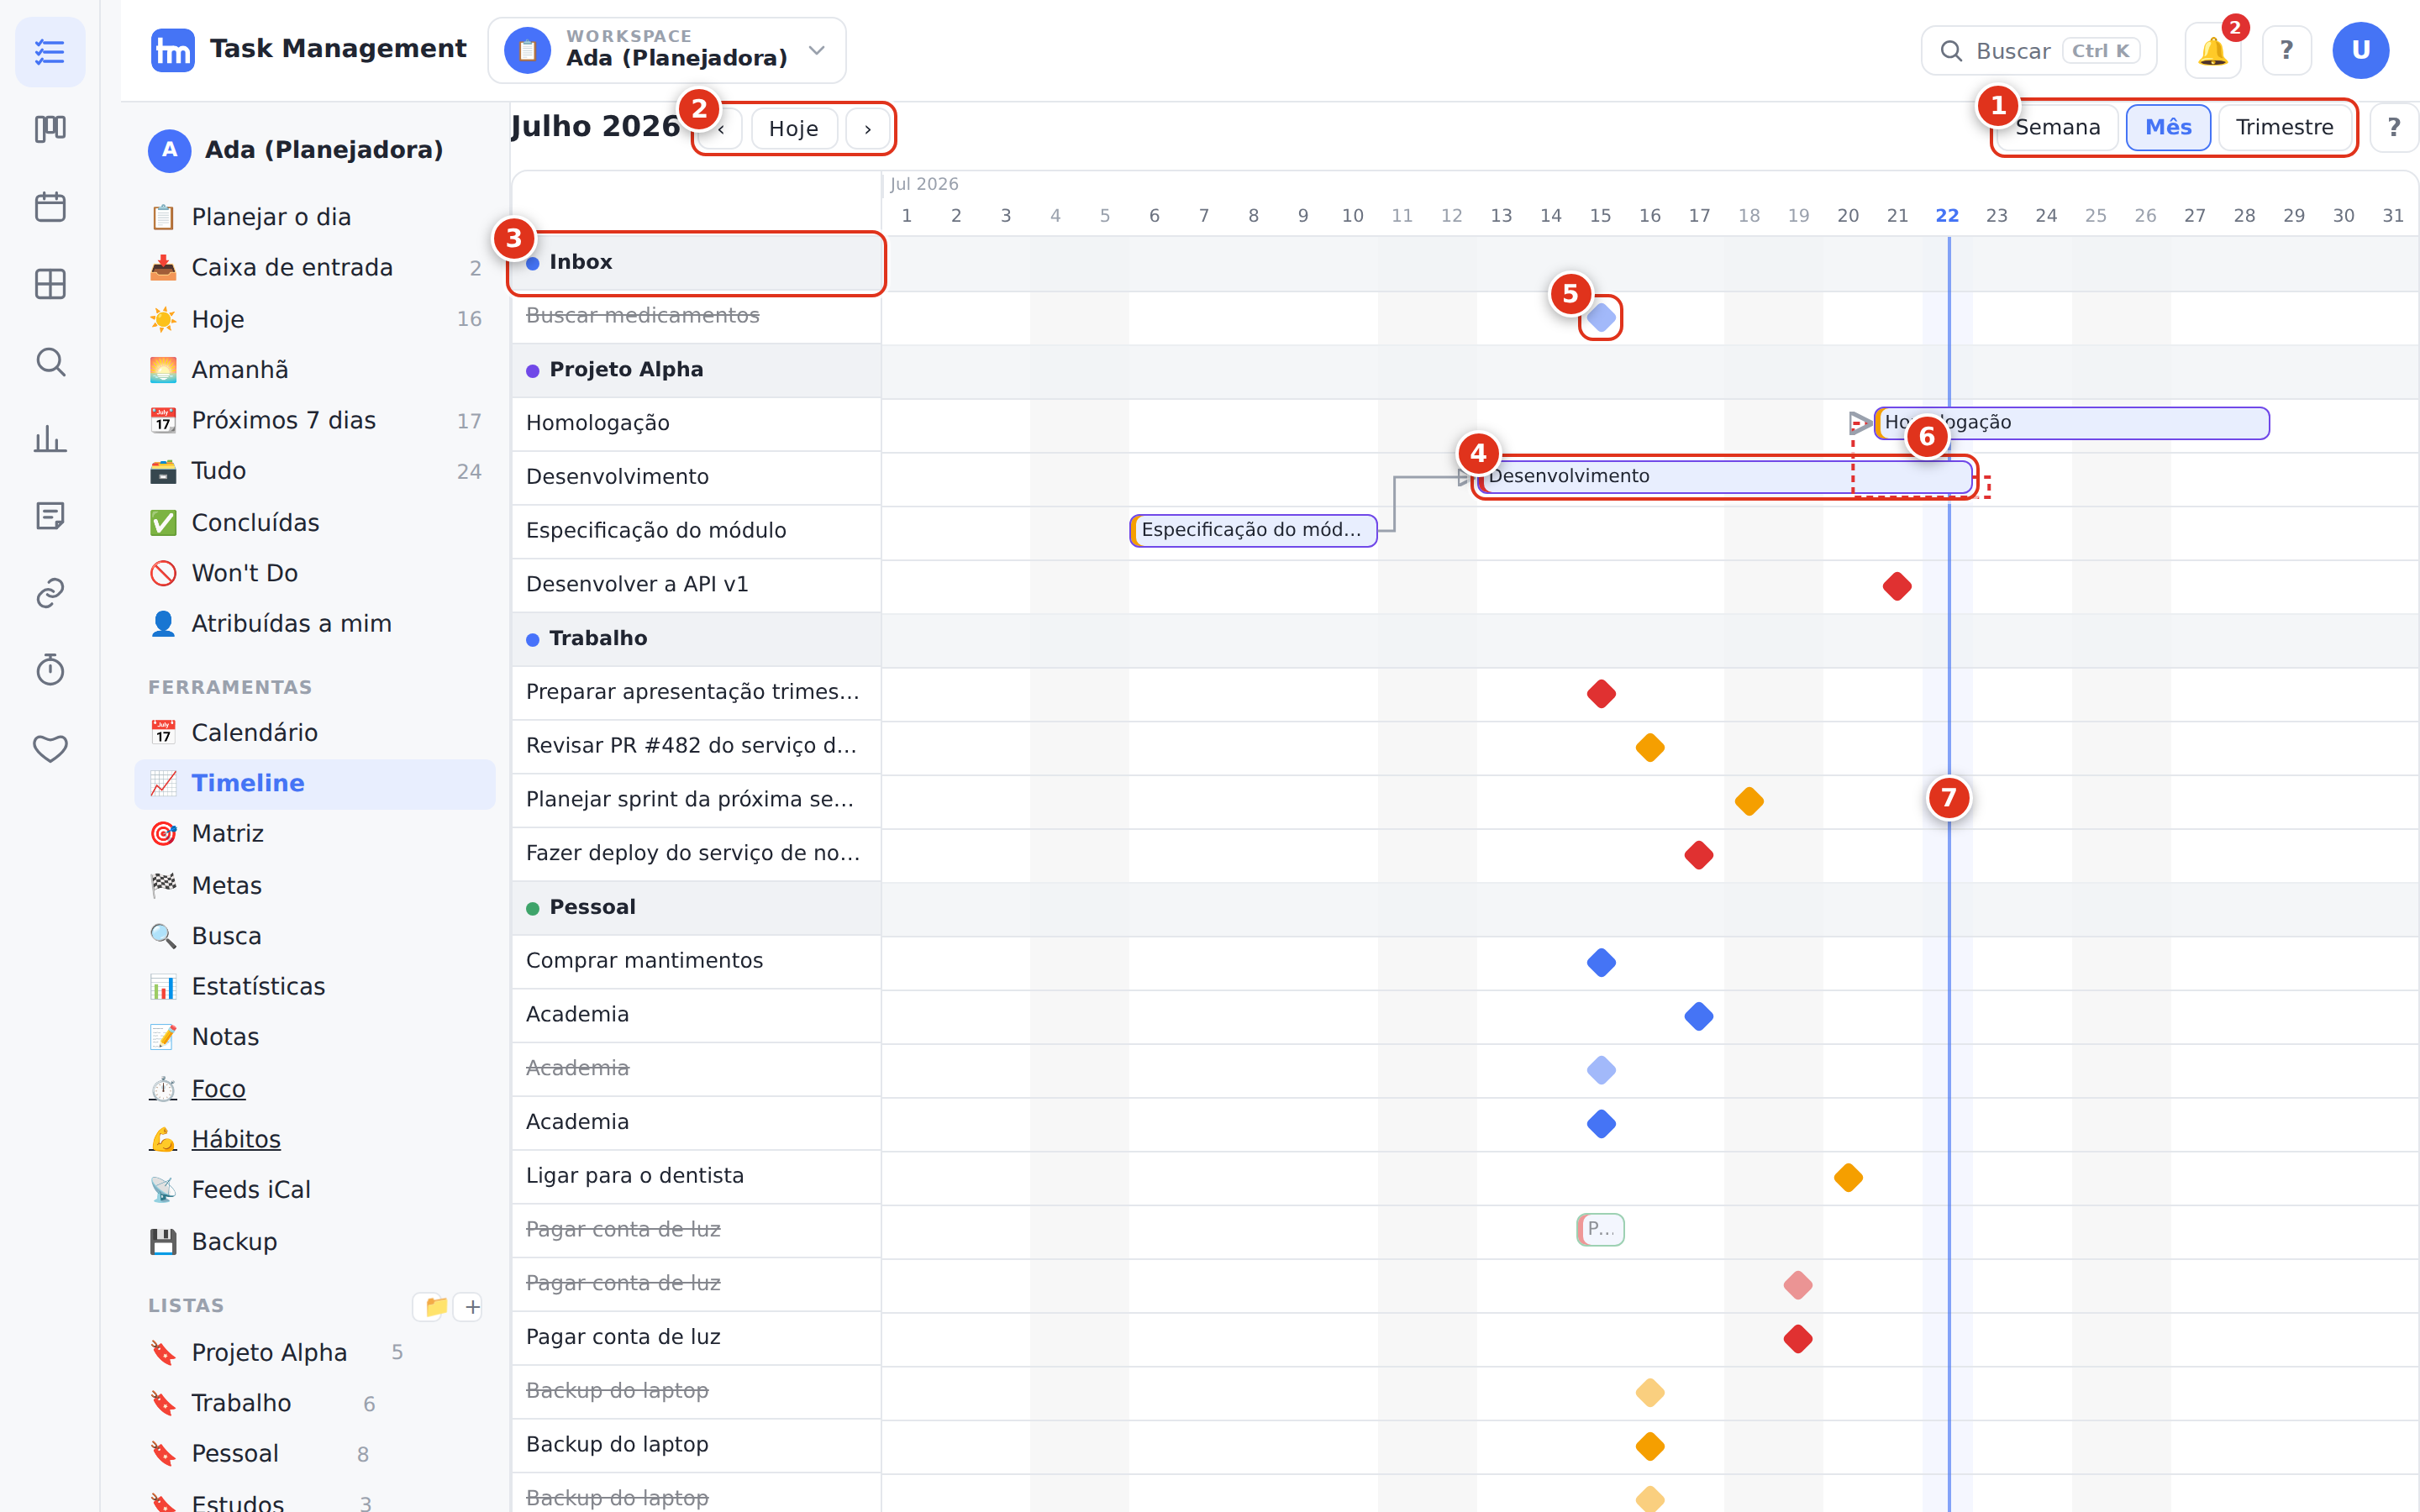Open the calendar icon in left rail
This screenshot has height=1512, width=2420.
point(50,207)
